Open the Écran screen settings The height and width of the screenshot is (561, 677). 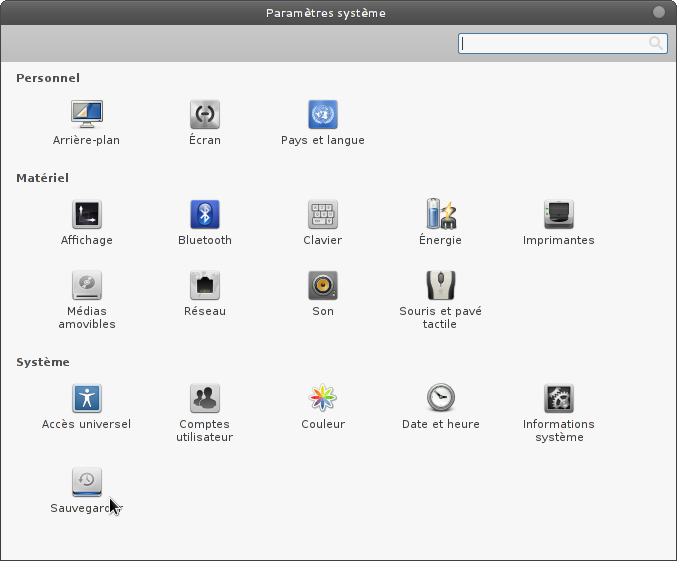point(205,114)
